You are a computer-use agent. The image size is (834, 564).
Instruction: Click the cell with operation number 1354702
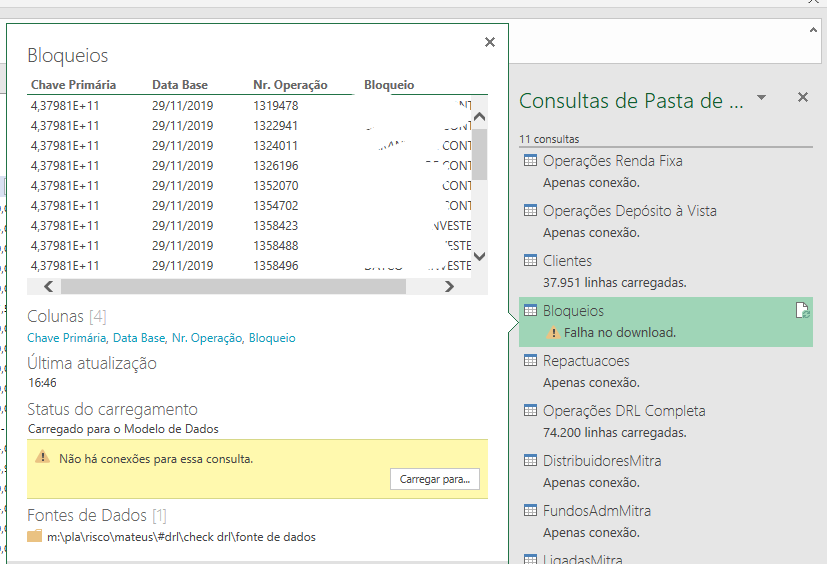pyautogui.click(x=276, y=205)
